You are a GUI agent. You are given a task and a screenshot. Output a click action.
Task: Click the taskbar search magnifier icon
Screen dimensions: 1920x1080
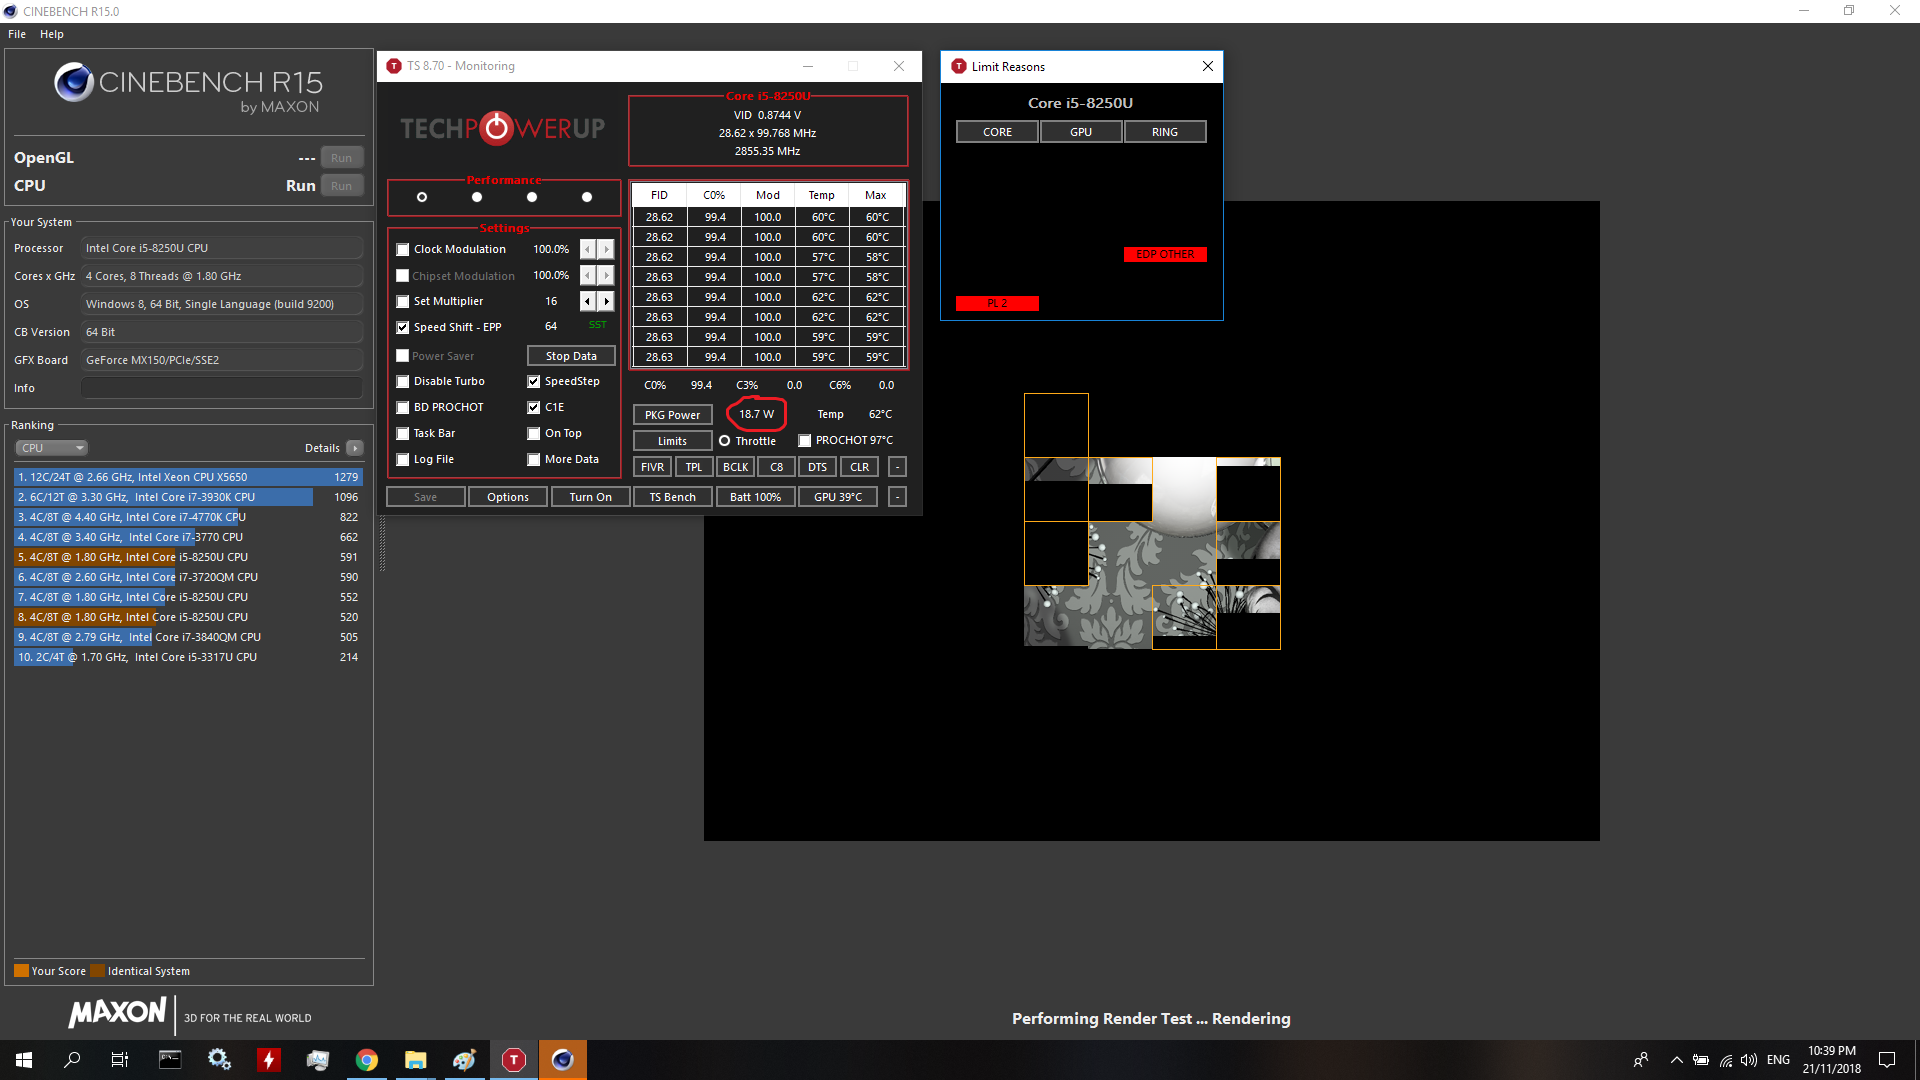[72, 1060]
